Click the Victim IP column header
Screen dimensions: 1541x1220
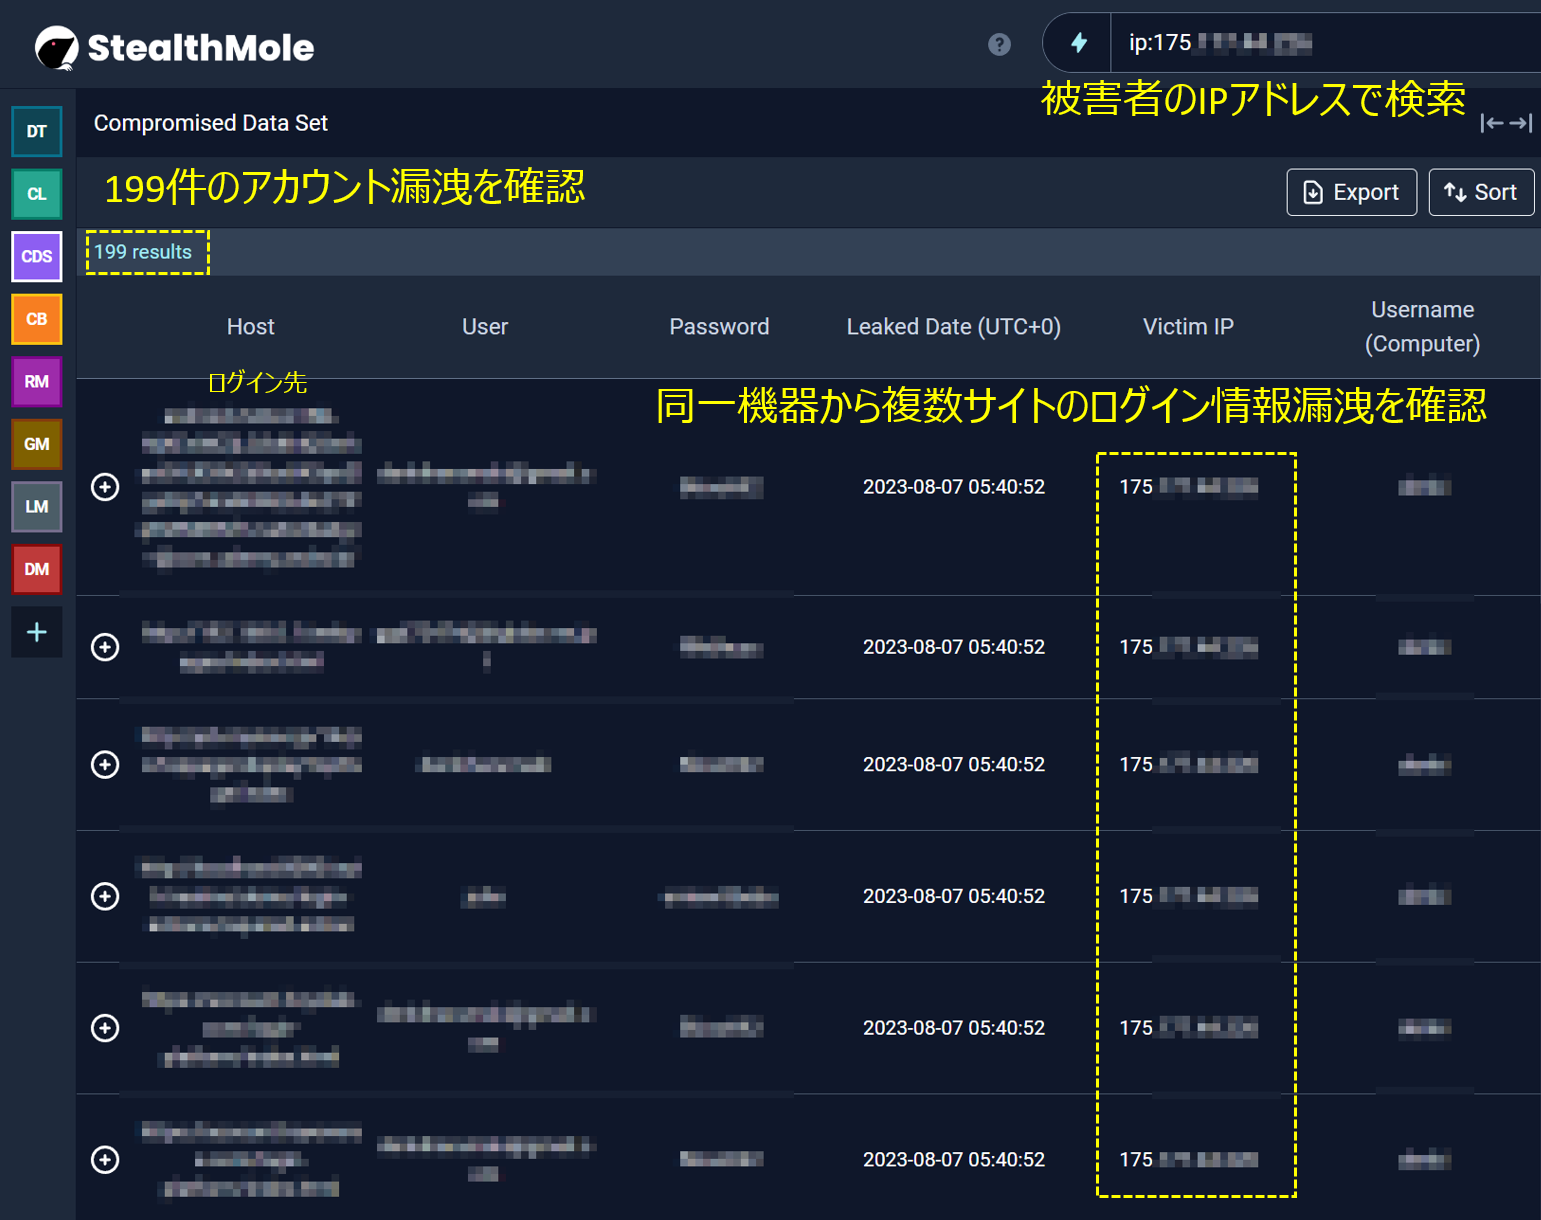[x=1188, y=327]
